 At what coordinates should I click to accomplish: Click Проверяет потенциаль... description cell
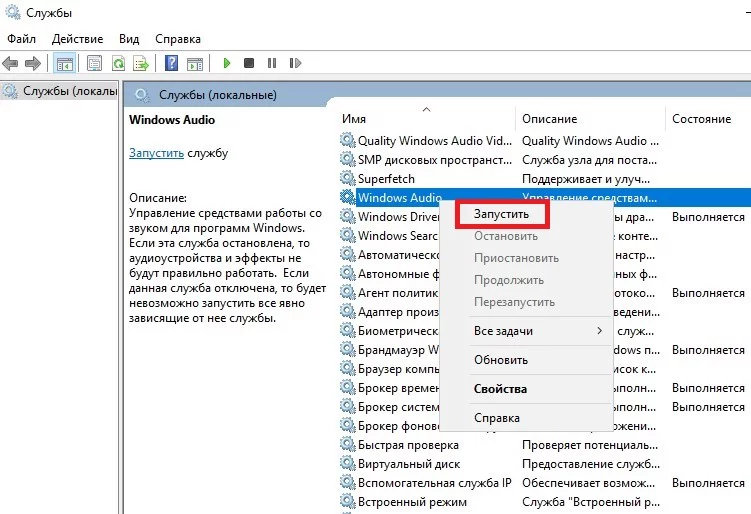(x=590, y=445)
